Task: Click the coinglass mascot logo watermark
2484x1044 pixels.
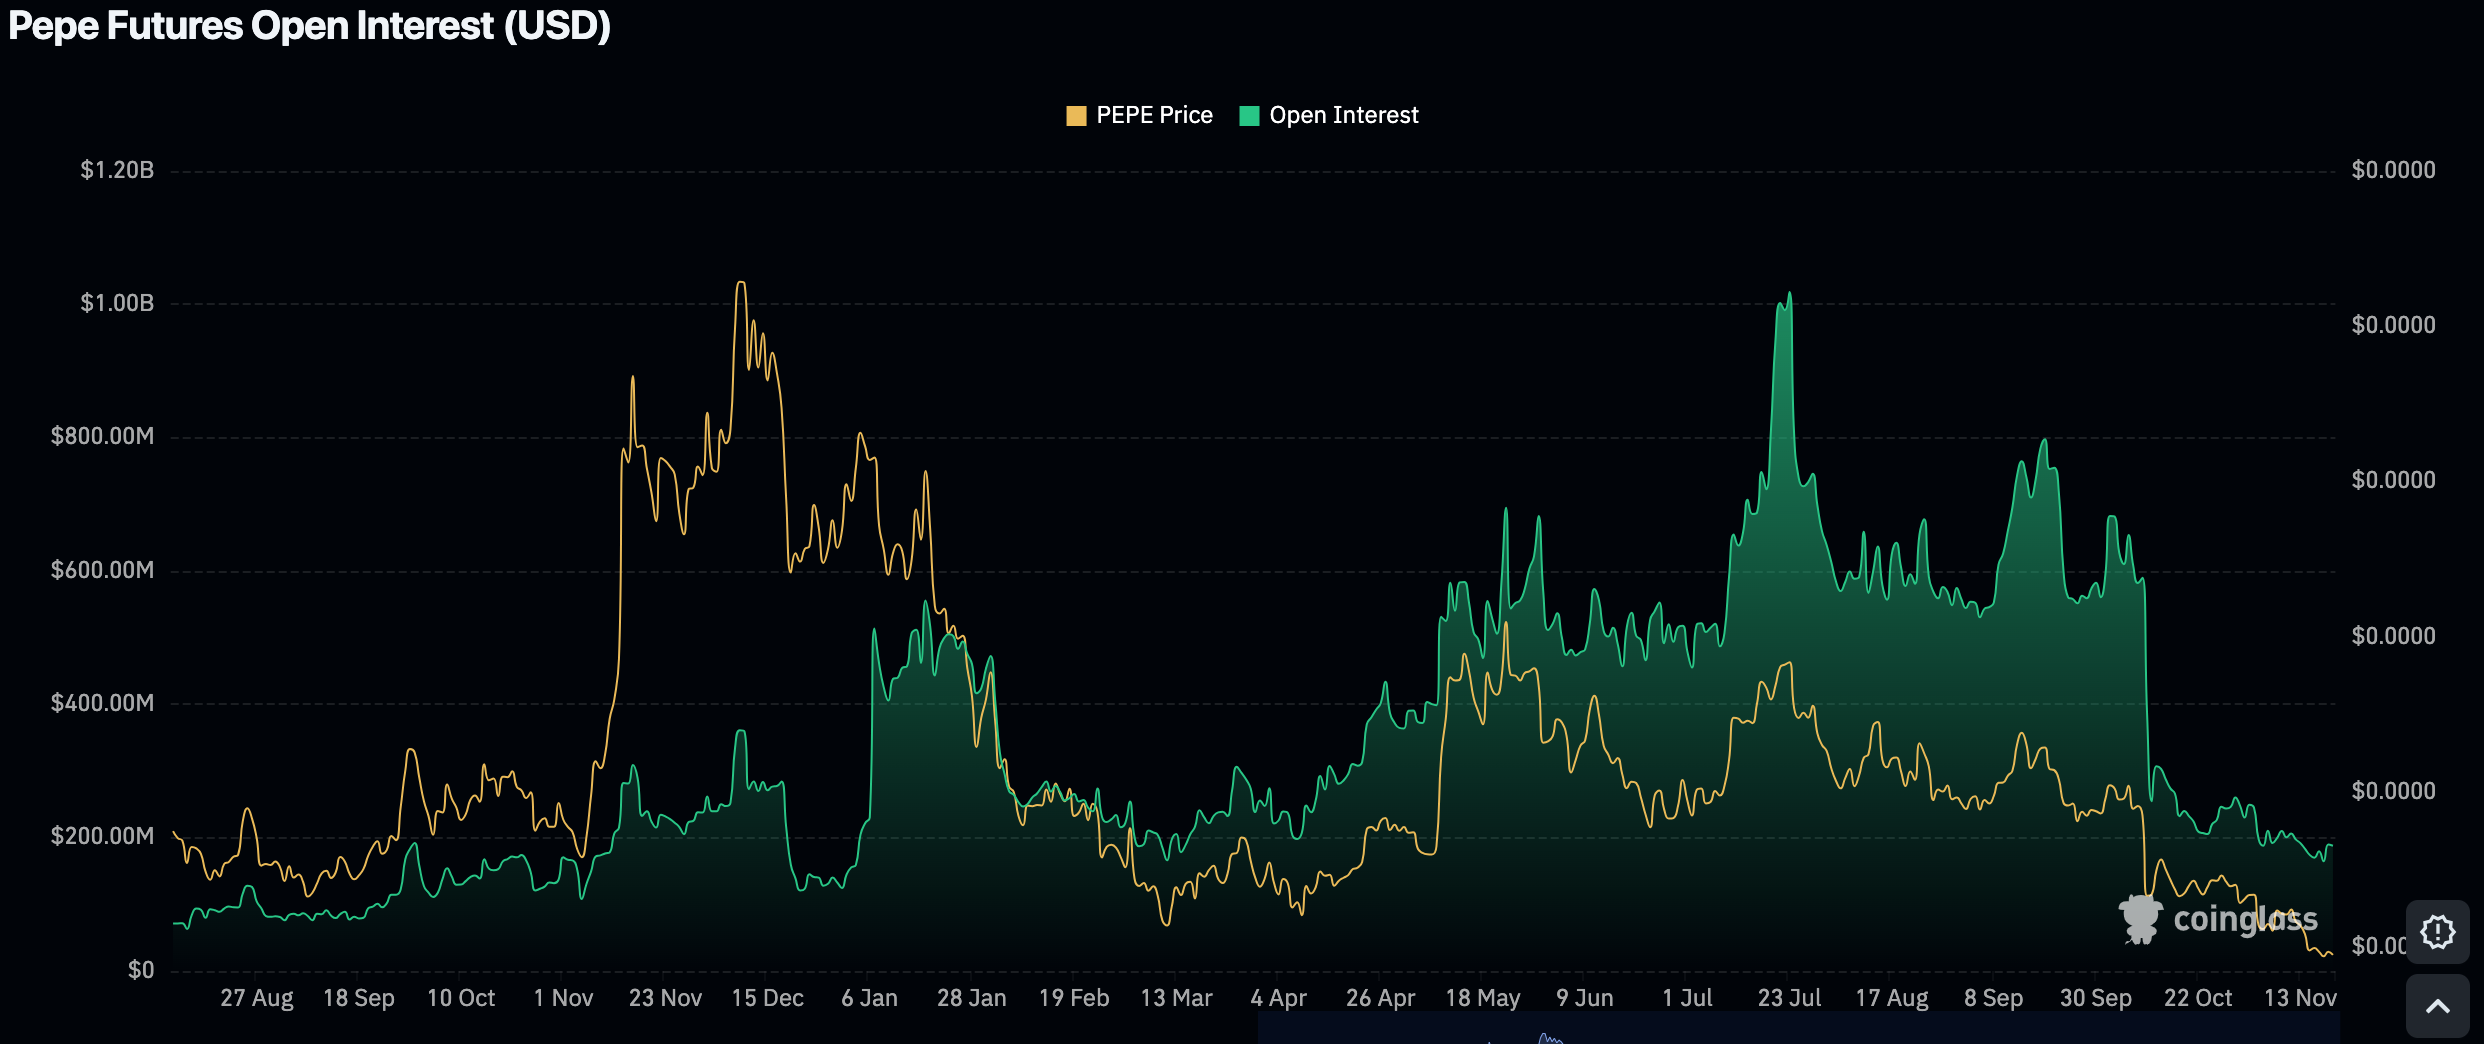Action: click(2140, 919)
